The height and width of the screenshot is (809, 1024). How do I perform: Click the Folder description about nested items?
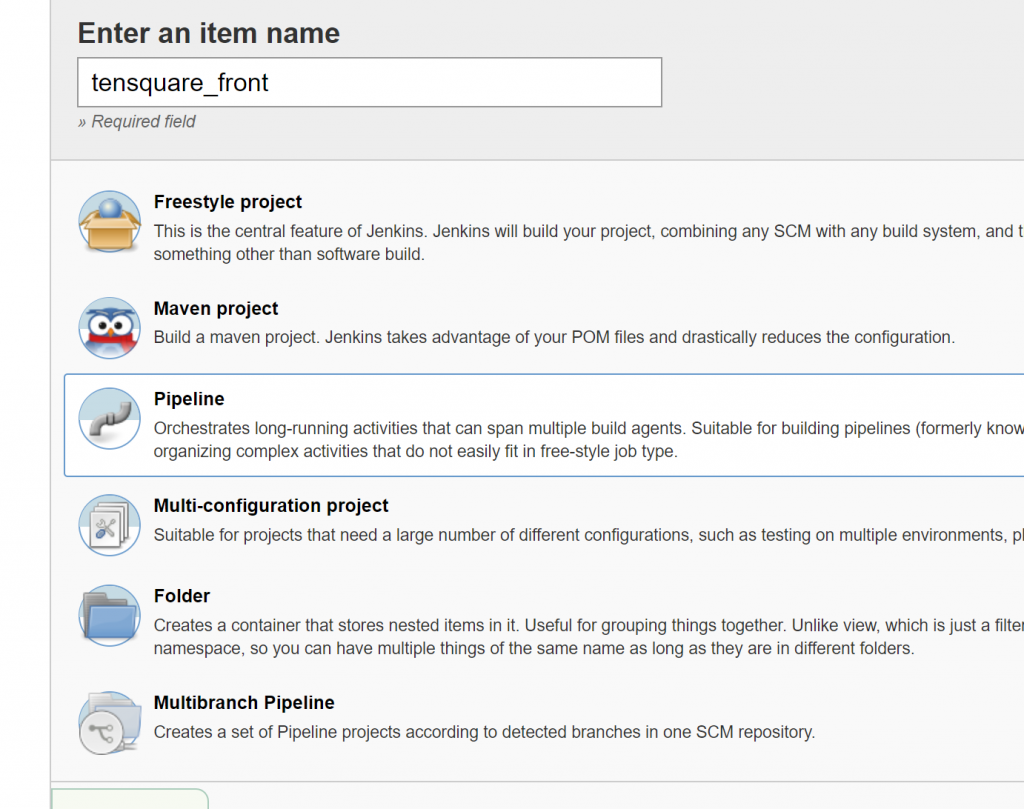pos(588,637)
